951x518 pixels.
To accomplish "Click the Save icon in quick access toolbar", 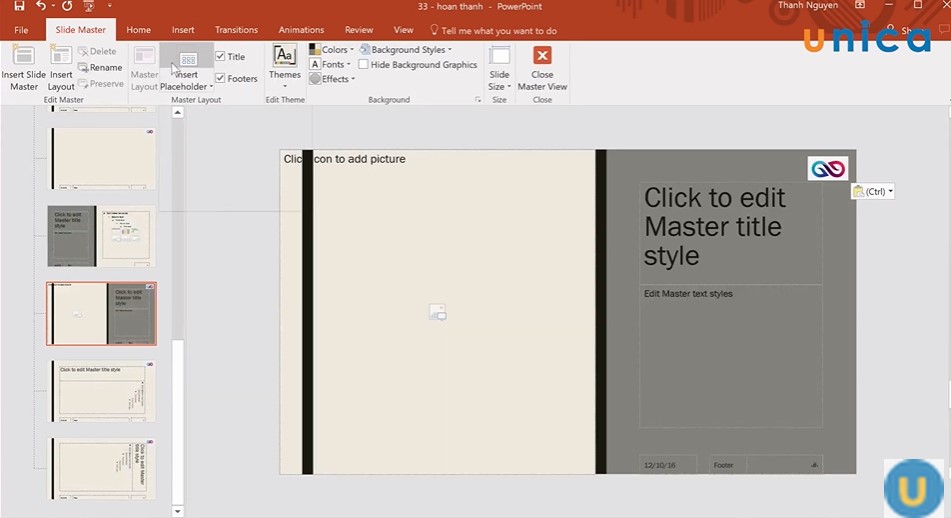I will [x=19, y=6].
